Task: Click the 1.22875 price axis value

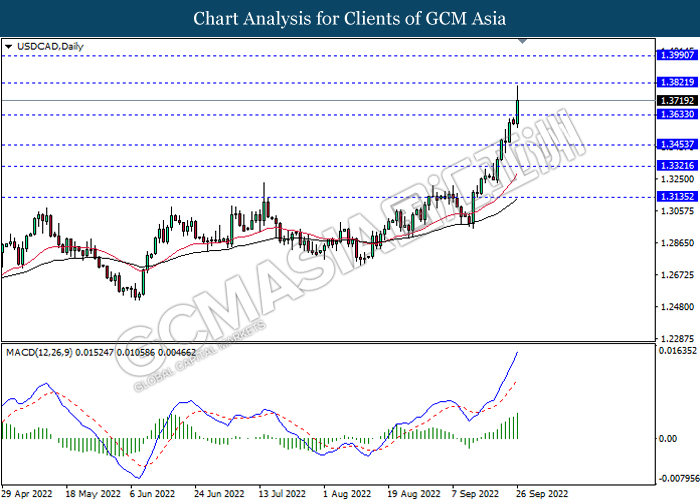Action: [677, 338]
